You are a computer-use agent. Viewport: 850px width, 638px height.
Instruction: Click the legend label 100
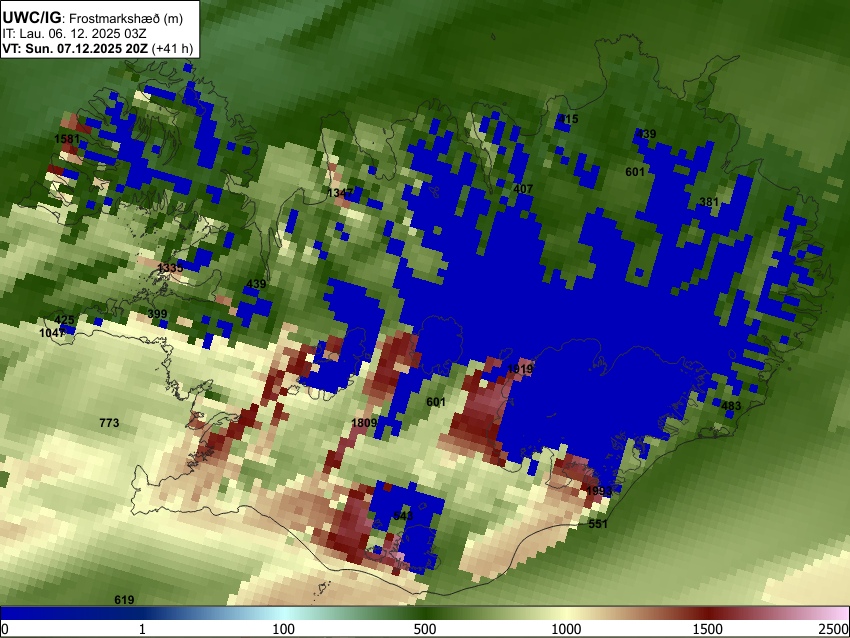pyautogui.click(x=284, y=629)
